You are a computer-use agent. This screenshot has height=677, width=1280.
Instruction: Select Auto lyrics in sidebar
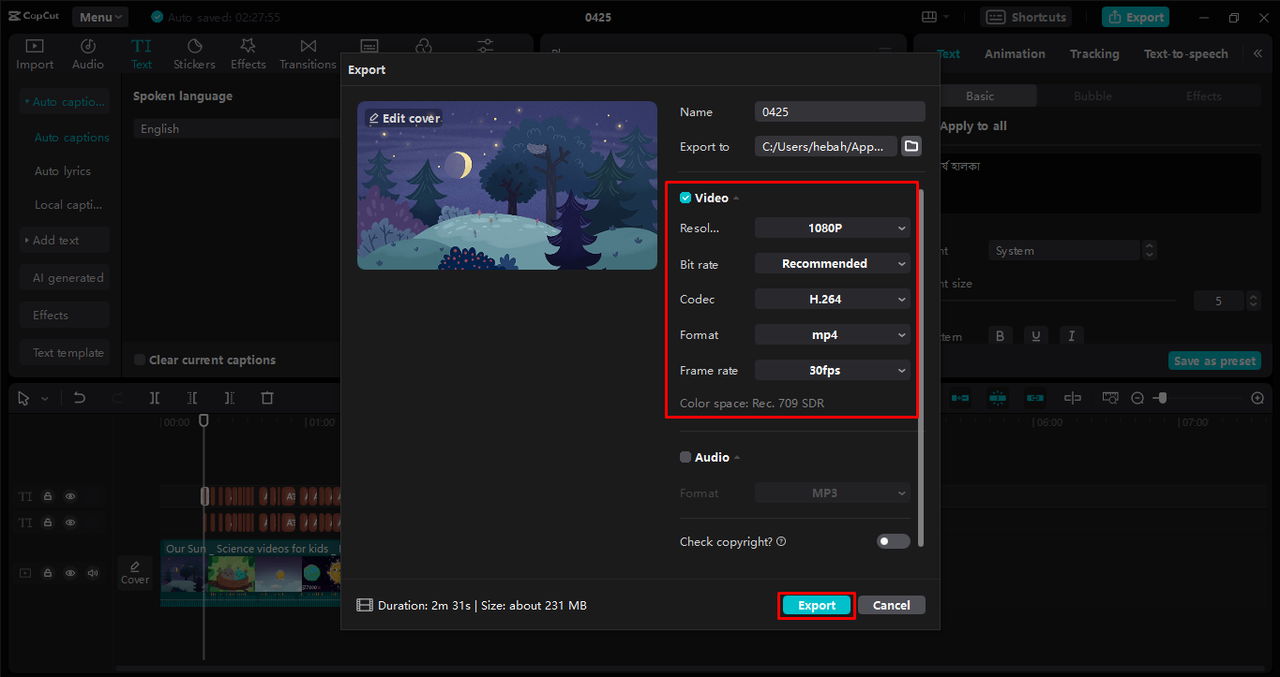[x=63, y=171]
